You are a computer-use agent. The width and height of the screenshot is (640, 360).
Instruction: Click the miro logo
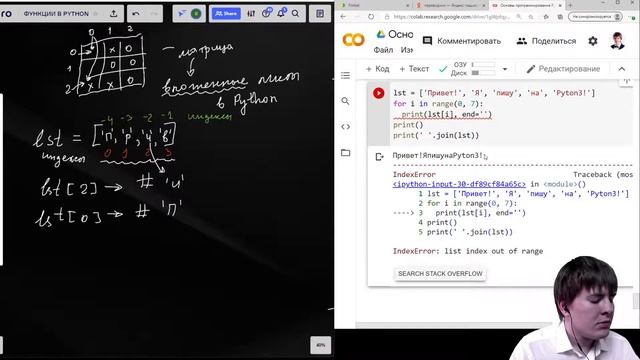[x=6, y=13]
